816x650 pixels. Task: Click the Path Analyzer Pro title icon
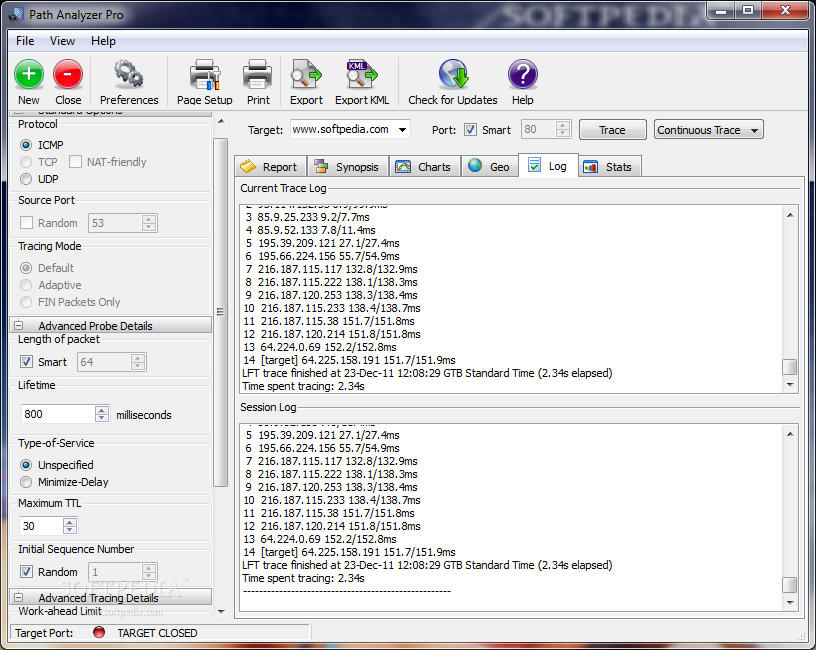tap(16, 15)
